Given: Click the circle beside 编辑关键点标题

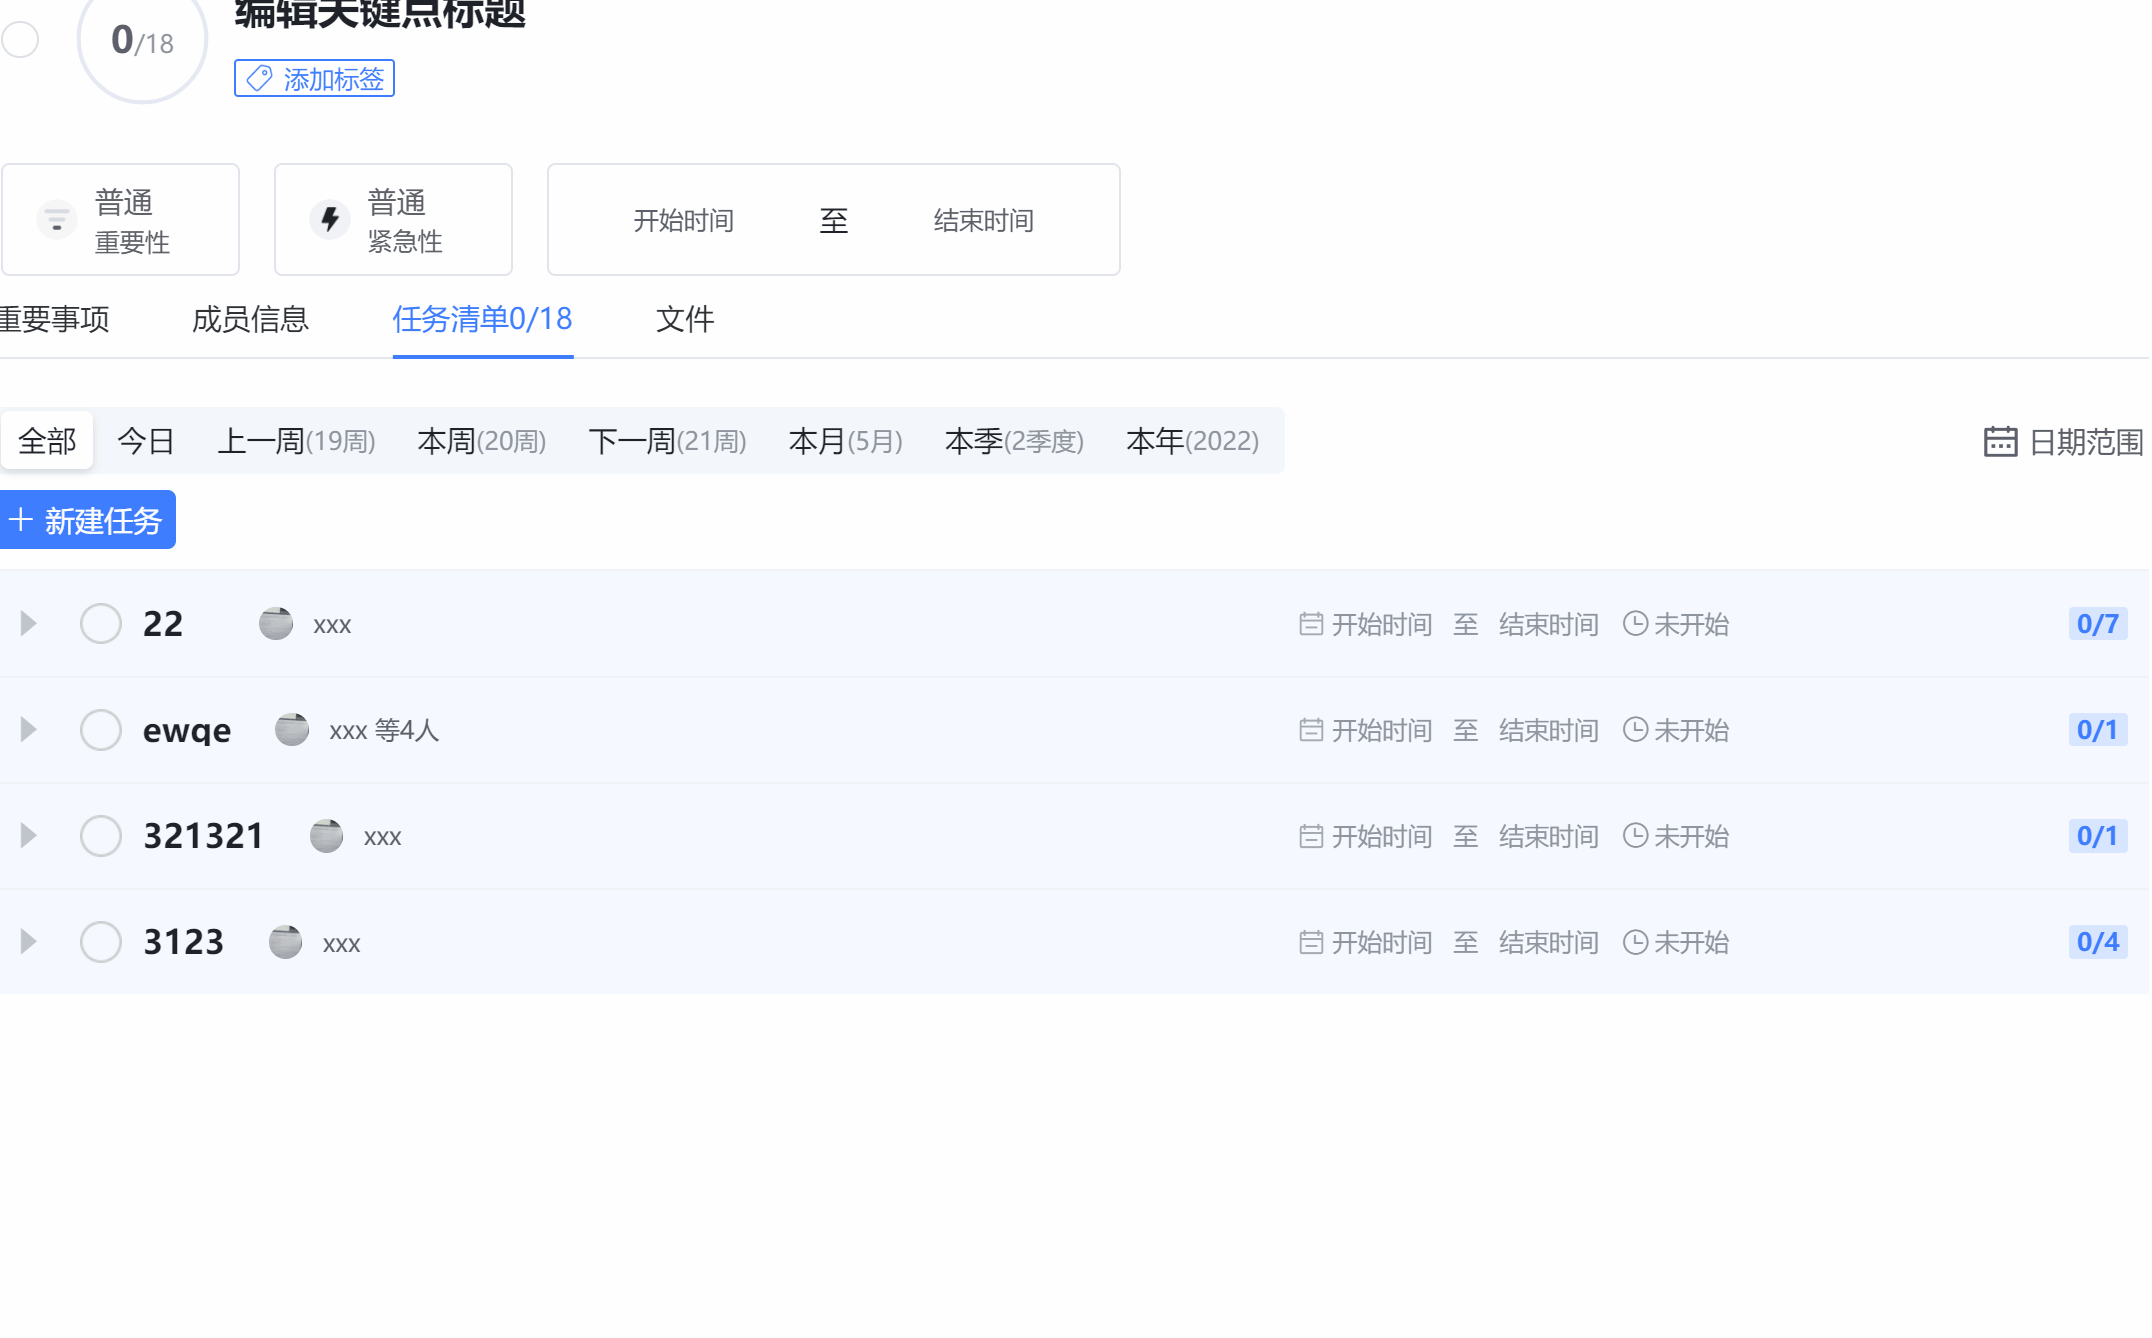Looking at the screenshot, I should pos(20,40).
